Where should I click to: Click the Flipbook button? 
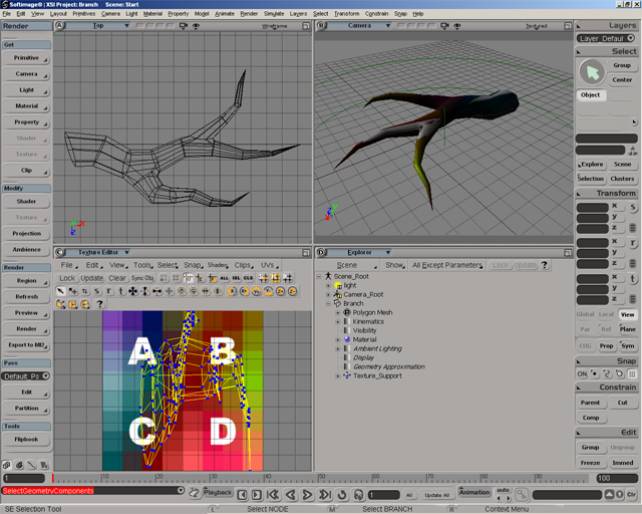[x=27, y=439]
